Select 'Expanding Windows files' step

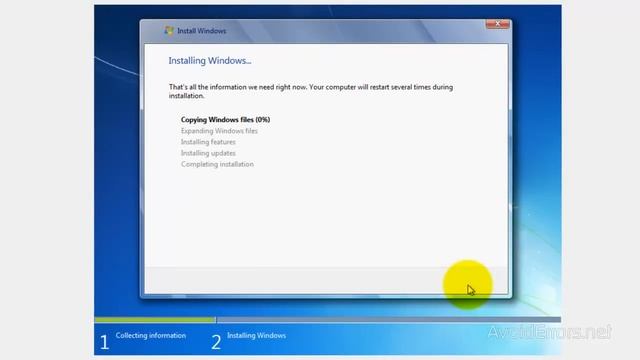point(219,131)
